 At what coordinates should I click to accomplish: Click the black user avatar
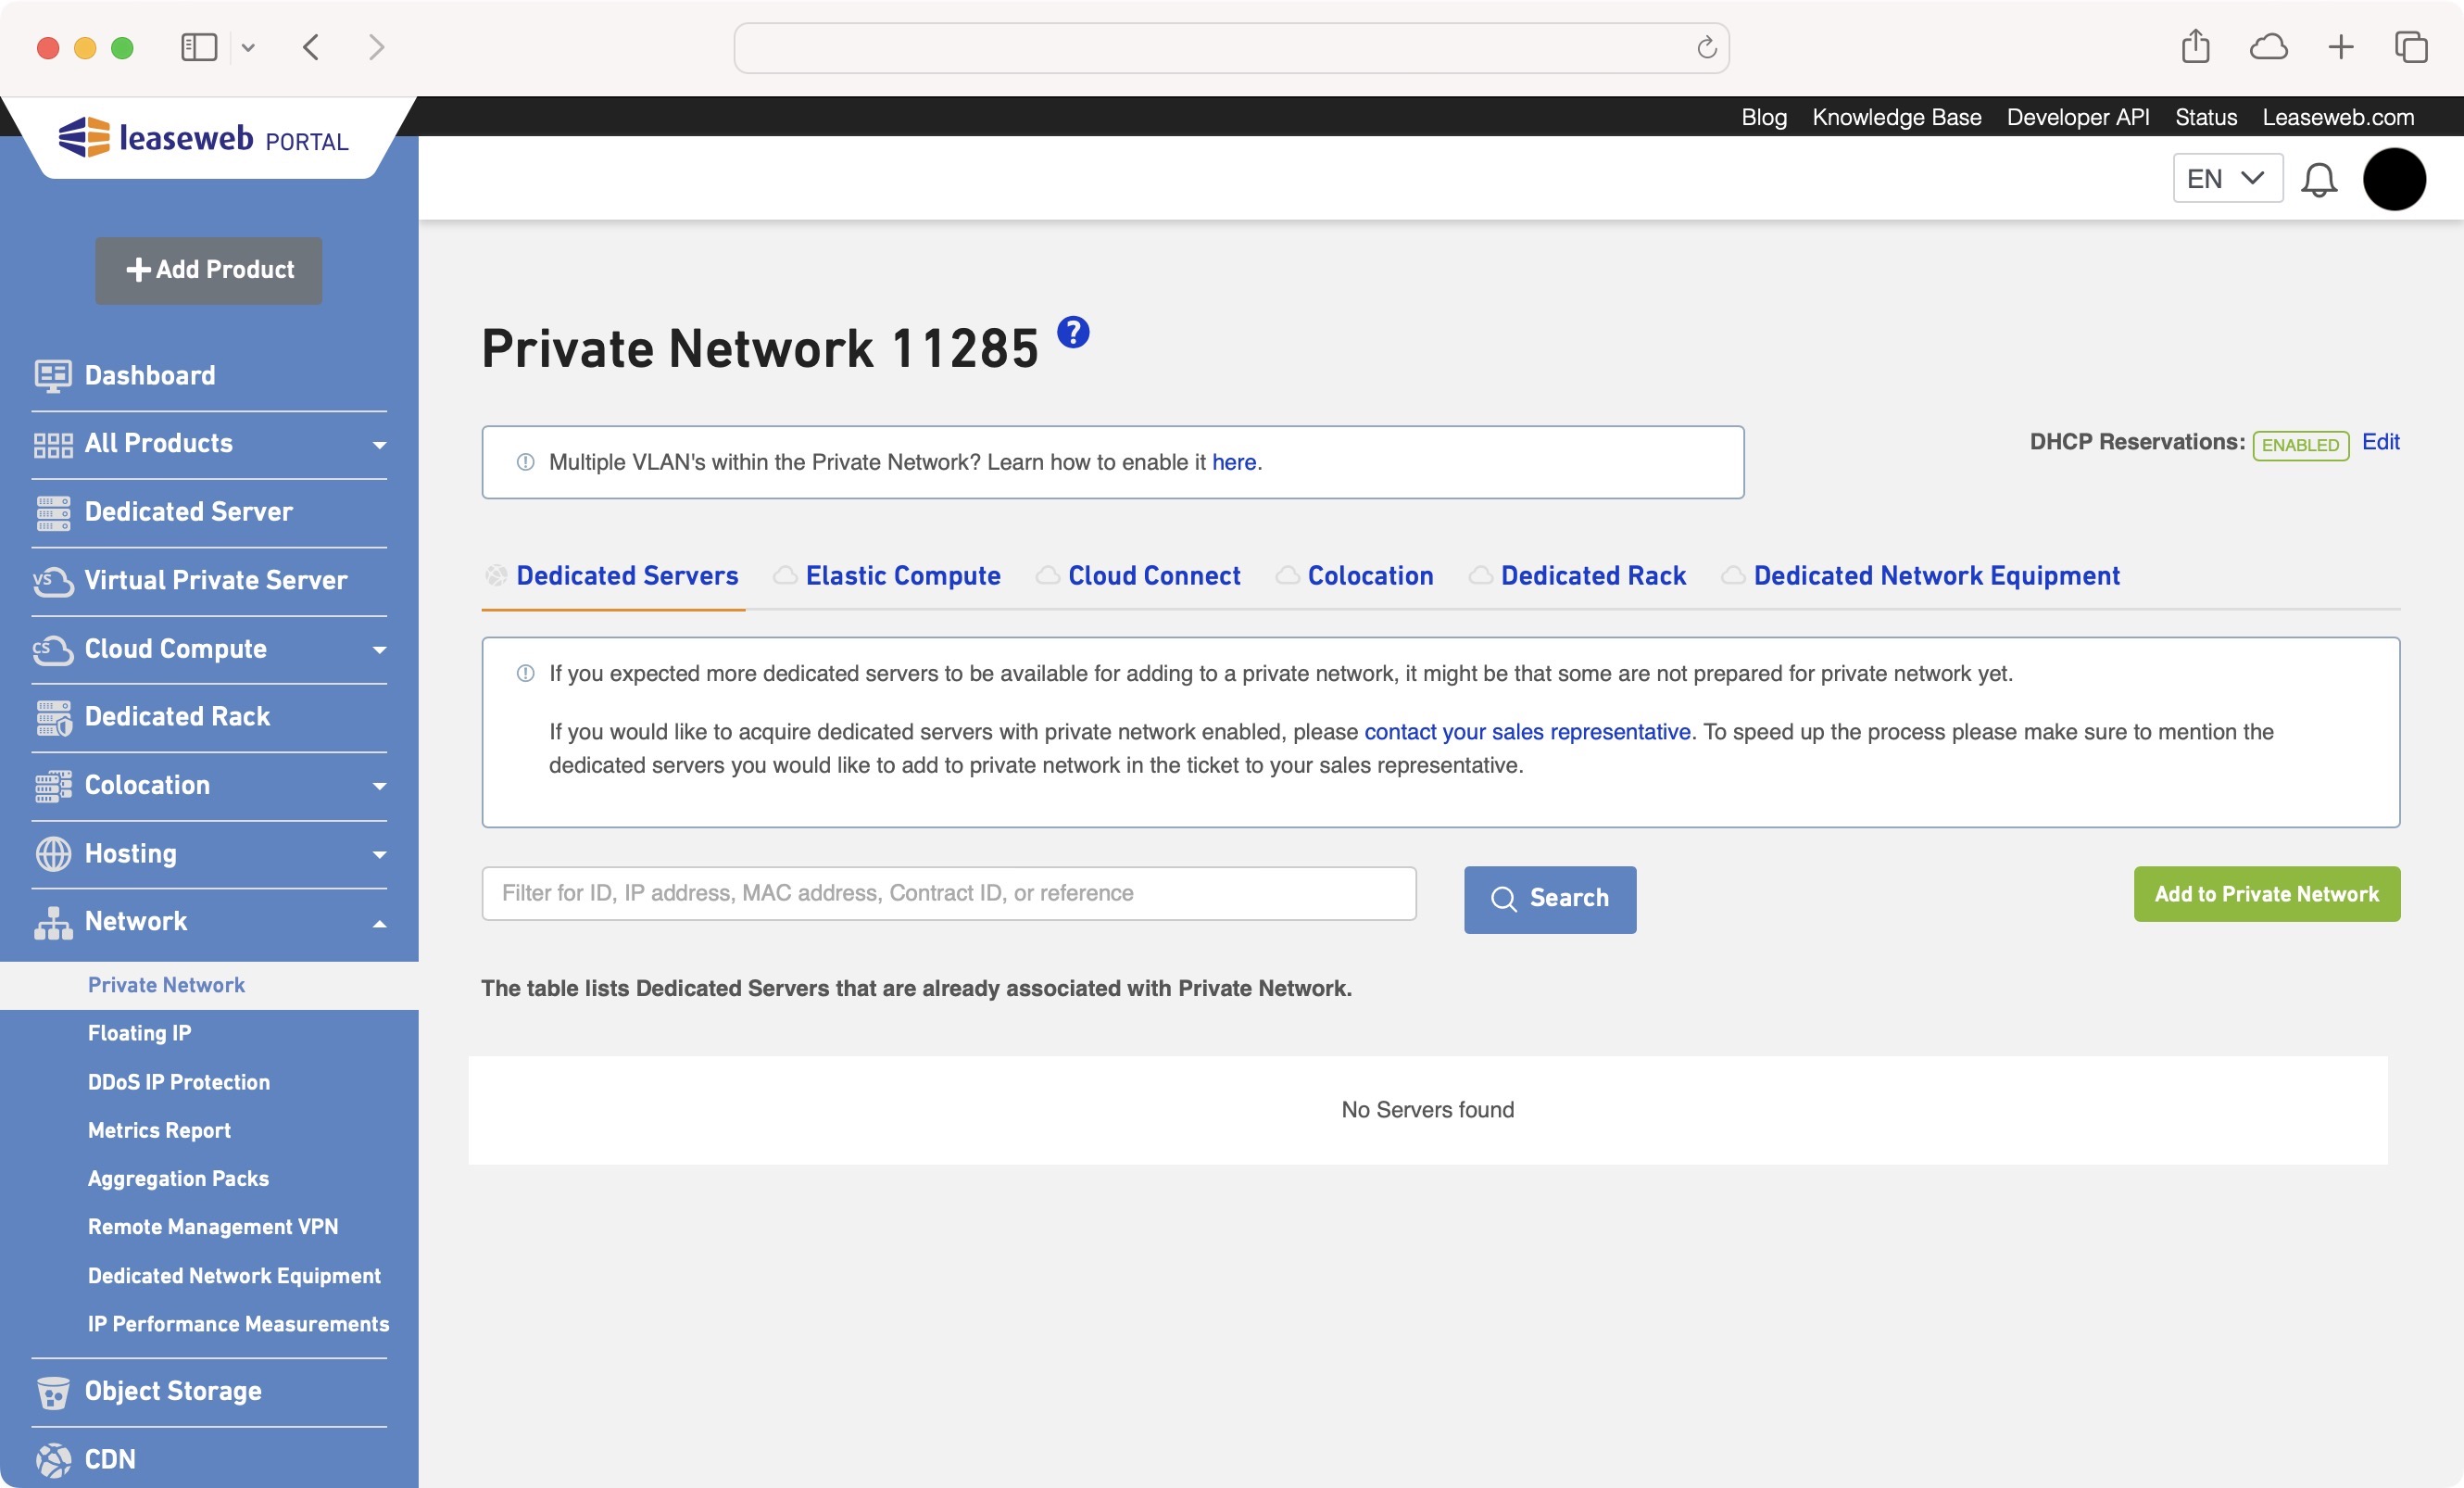tap(2393, 179)
